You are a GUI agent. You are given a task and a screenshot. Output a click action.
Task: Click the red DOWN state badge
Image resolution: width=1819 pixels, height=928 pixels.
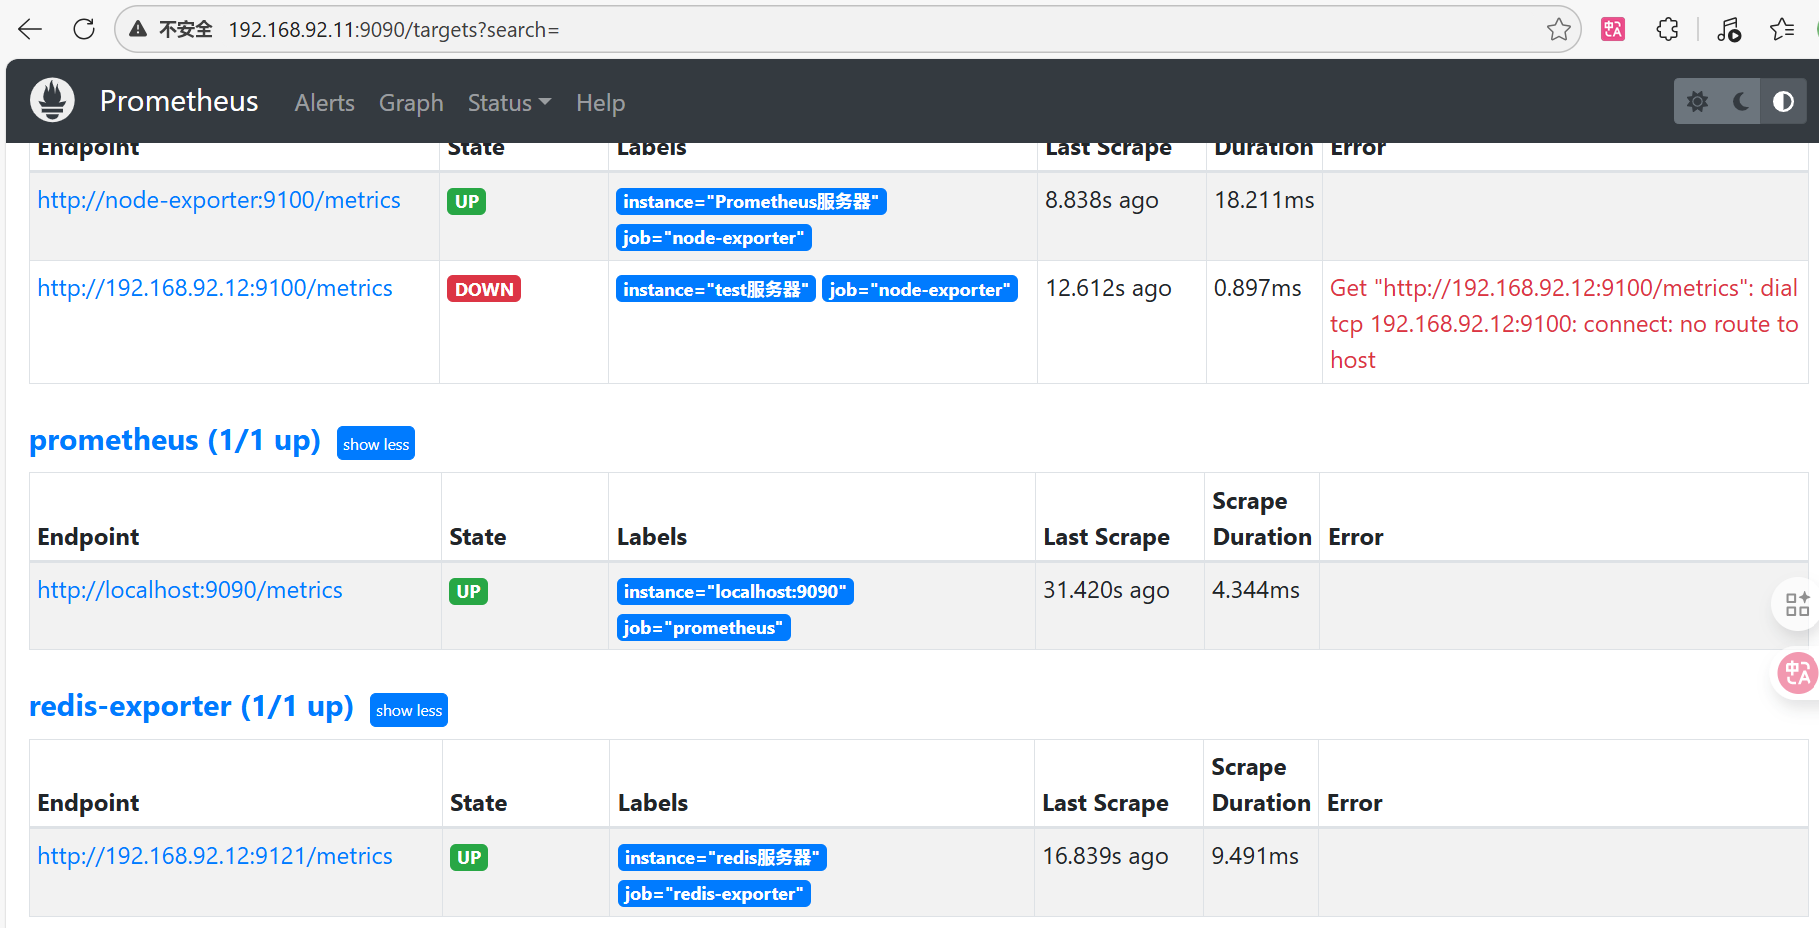point(484,289)
